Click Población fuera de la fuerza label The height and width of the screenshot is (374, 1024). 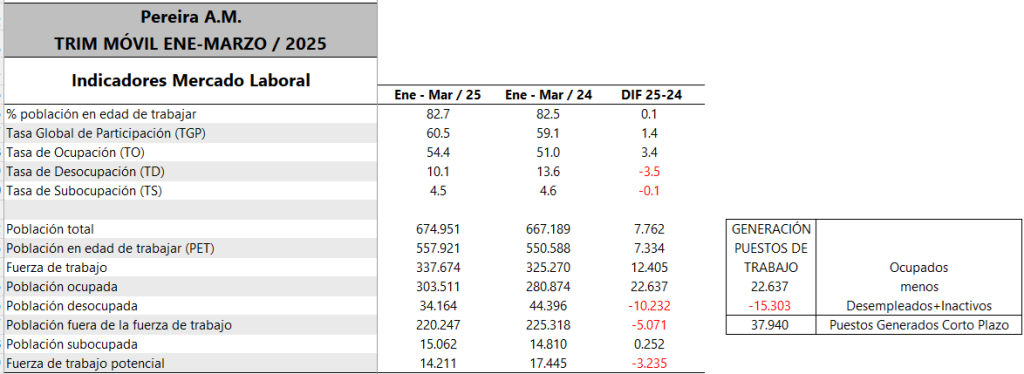(x=119, y=325)
